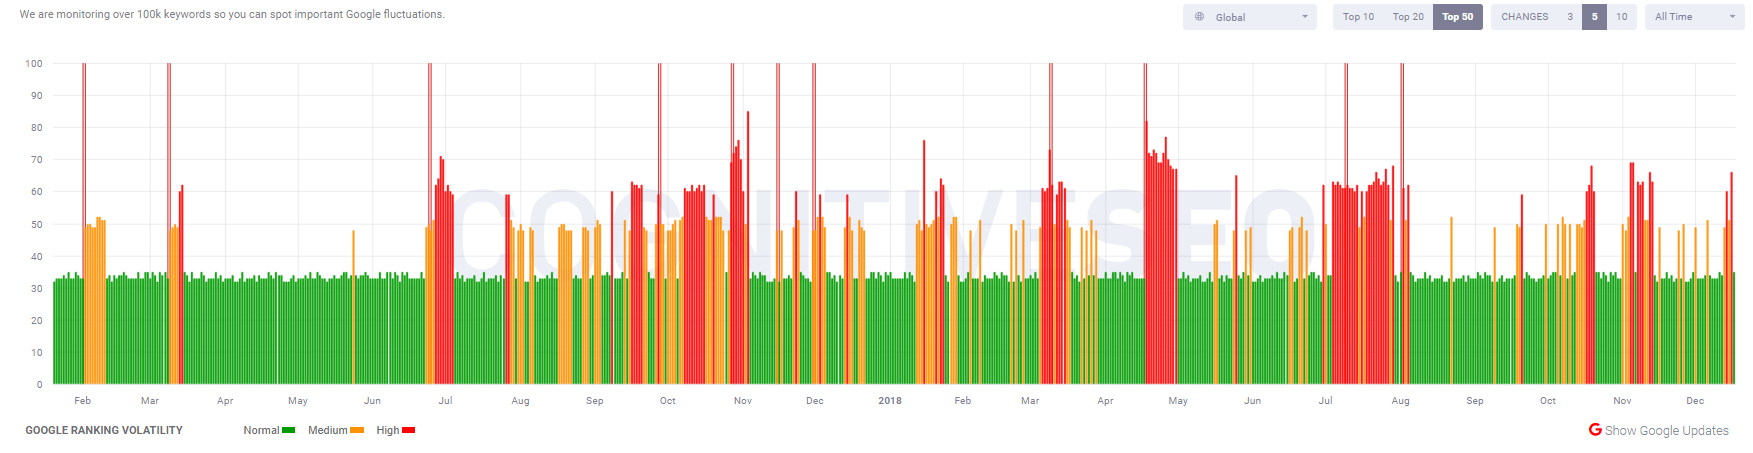Image resolution: width=1753 pixels, height=453 pixels.
Task: Click the CHANGES label
Action: pyautogui.click(x=1525, y=17)
